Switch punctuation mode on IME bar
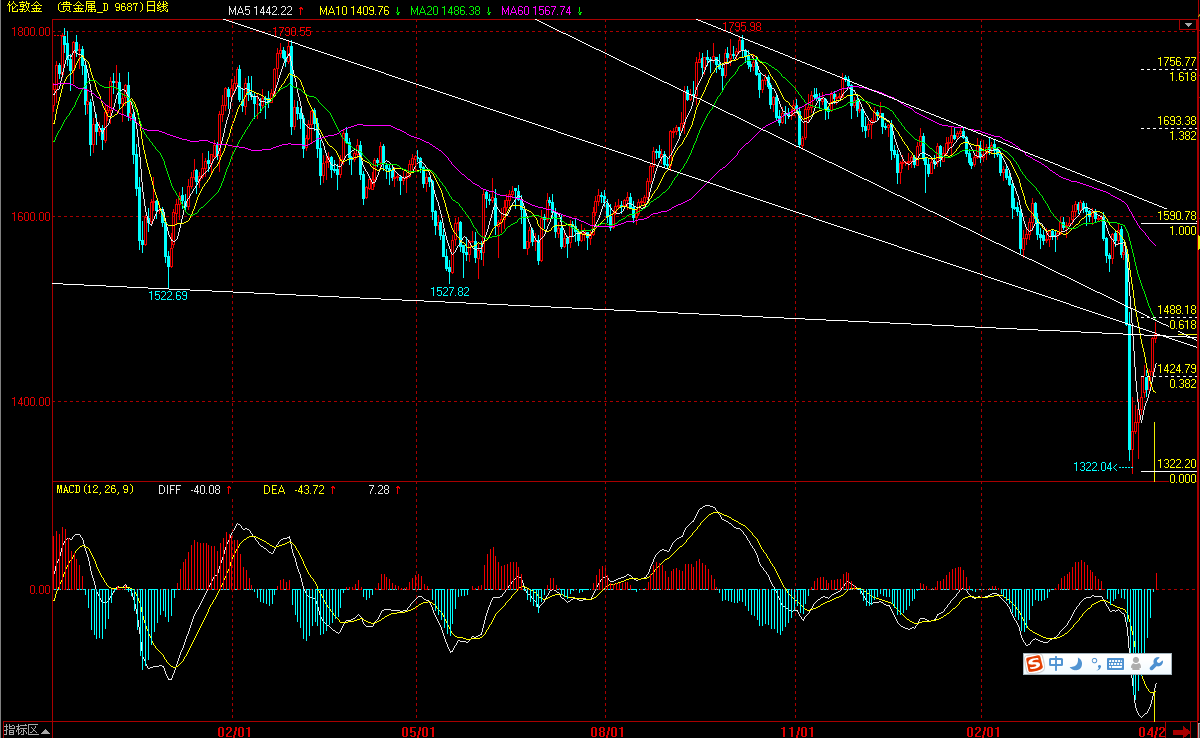 tap(1096, 664)
